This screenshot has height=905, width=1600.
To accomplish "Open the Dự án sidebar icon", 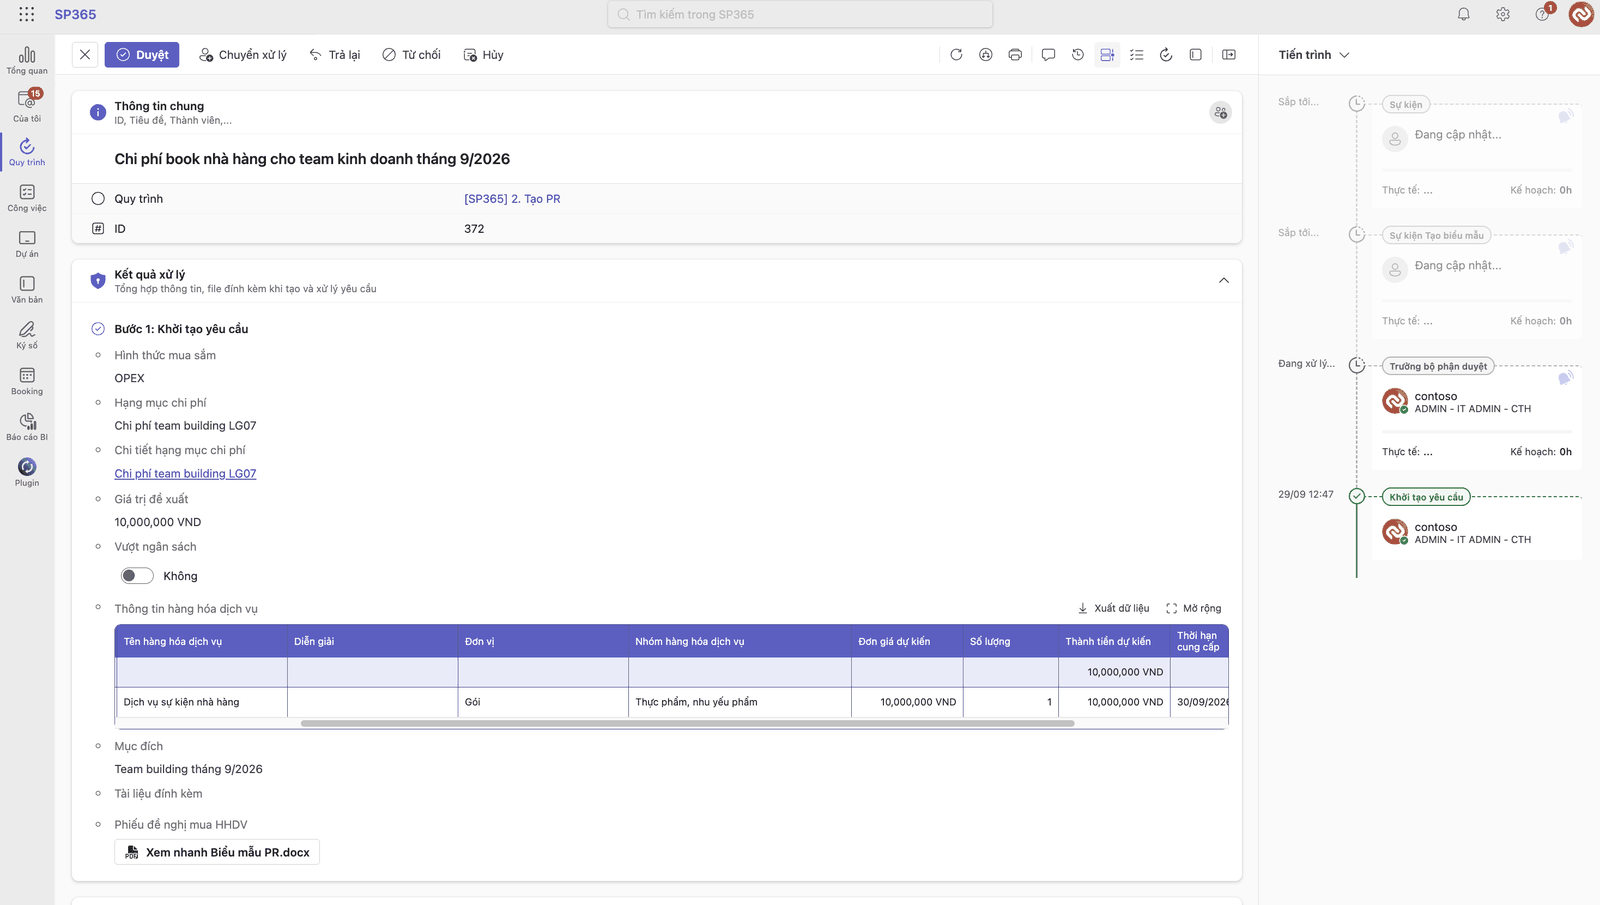I will tap(27, 243).
